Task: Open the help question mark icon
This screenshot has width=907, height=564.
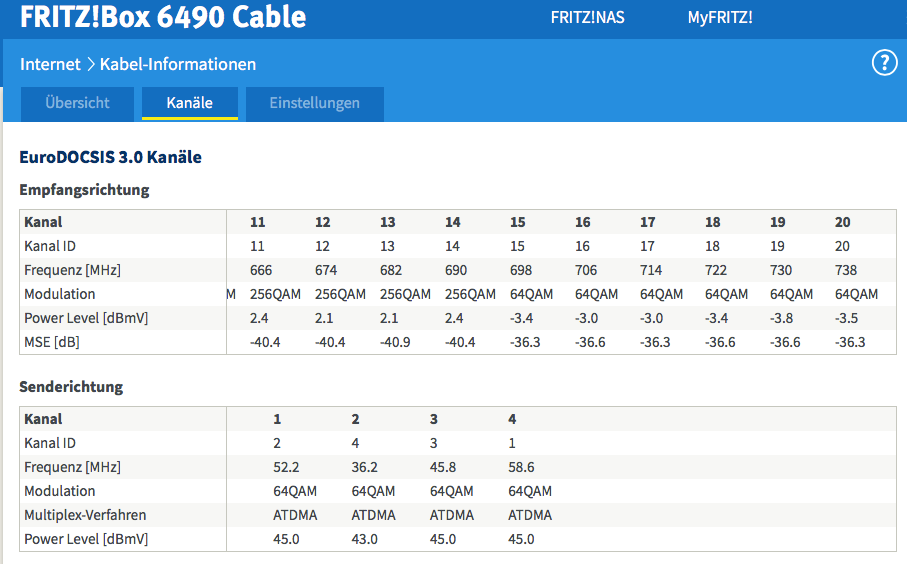Action: 884,62
